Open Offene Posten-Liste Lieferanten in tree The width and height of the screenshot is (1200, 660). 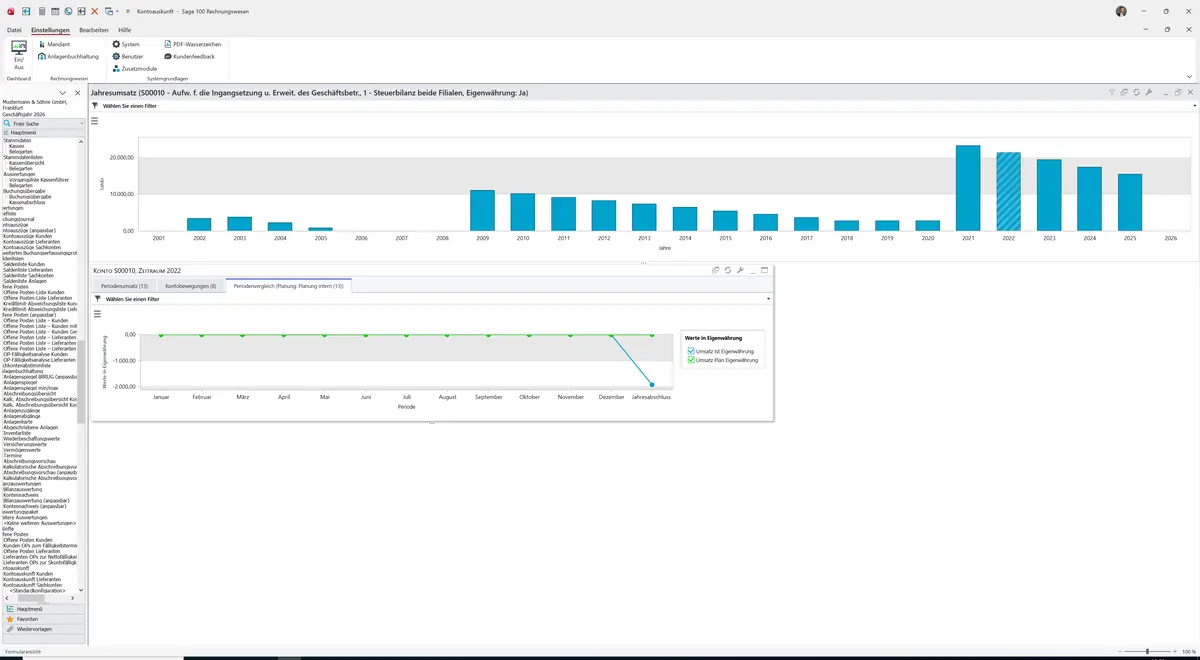(x=37, y=298)
